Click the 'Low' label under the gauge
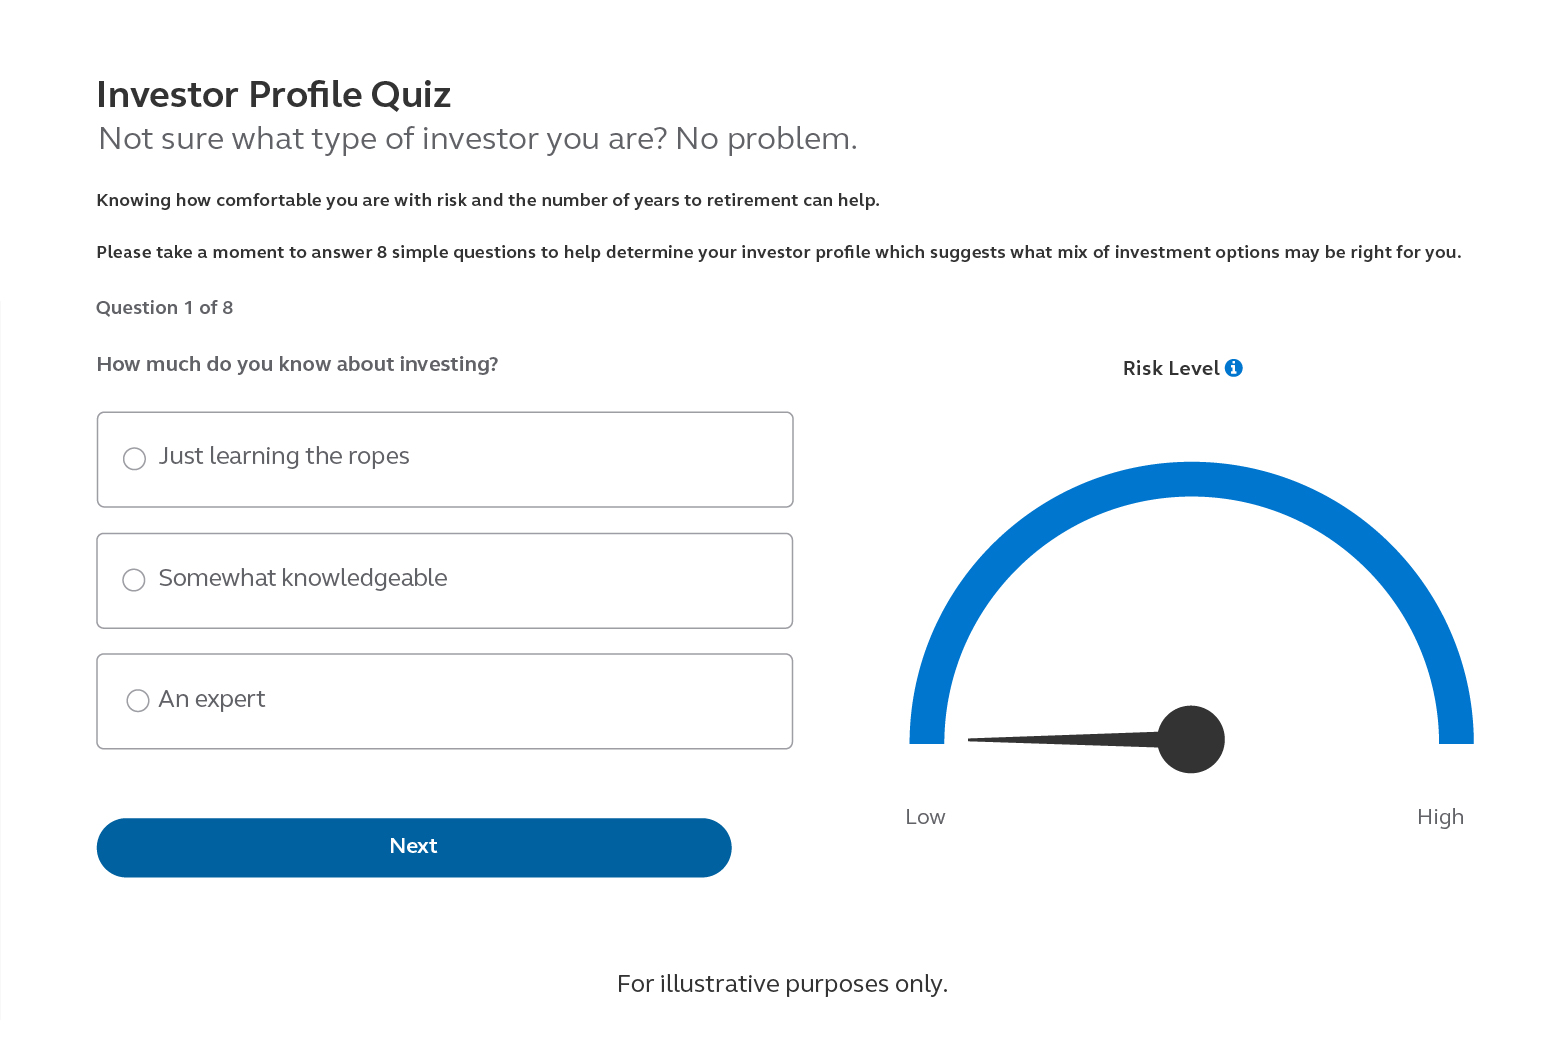The width and height of the screenshot is (1564, 1046). click(x=924, y=816)
